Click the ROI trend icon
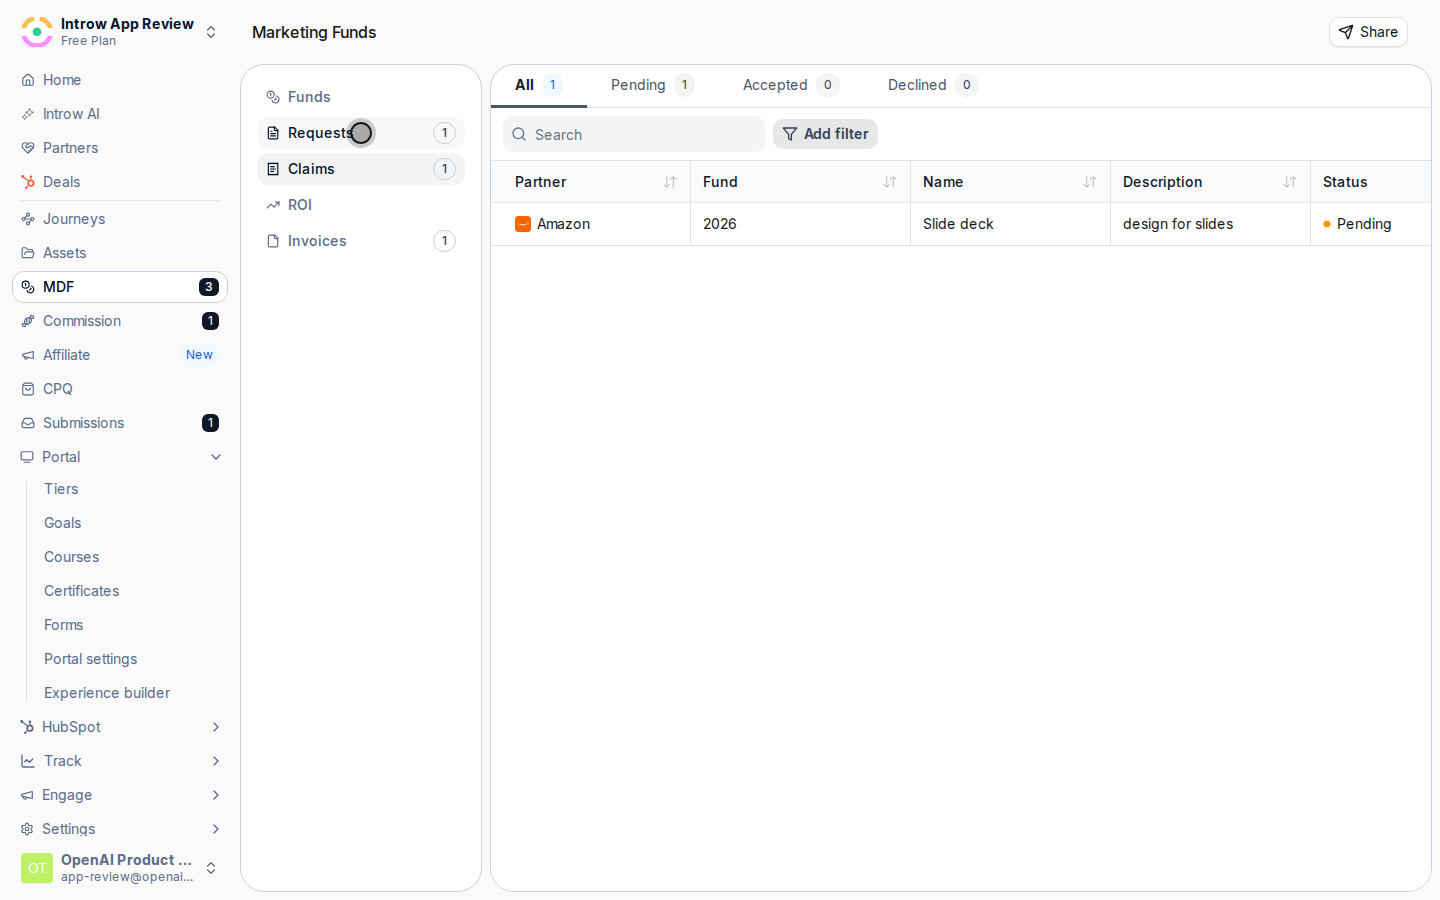The height and width of the screenshot is (900, 1440). (273, 205)
